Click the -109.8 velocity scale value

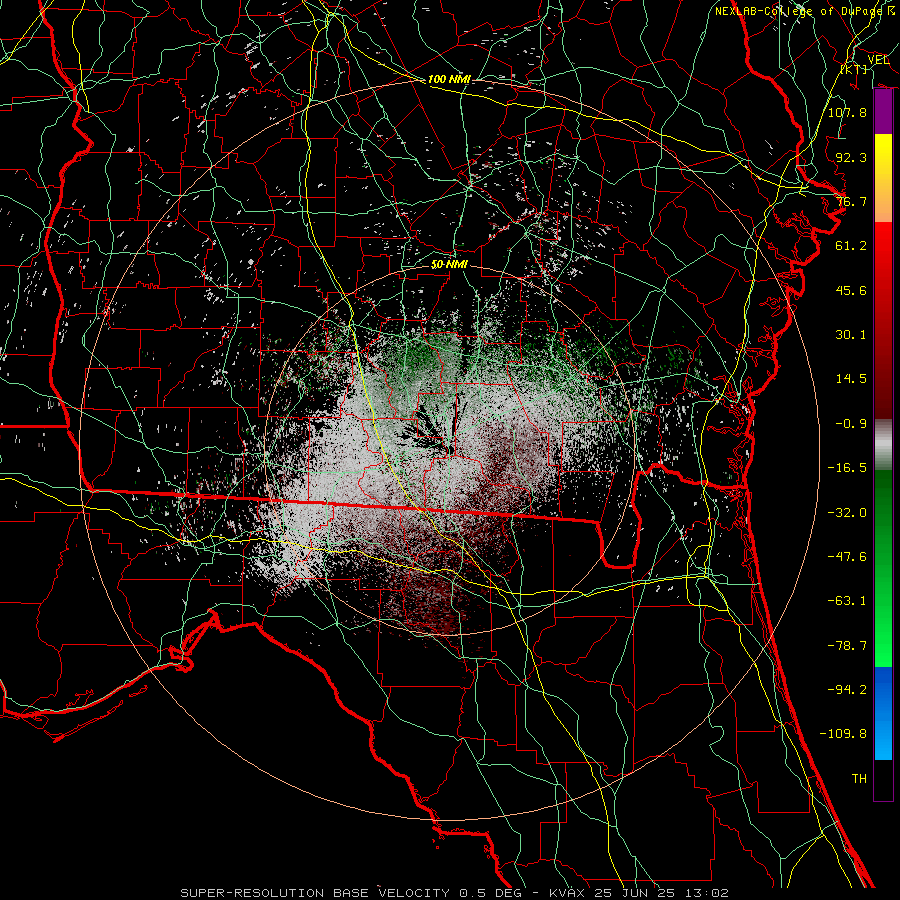(843, 734)
